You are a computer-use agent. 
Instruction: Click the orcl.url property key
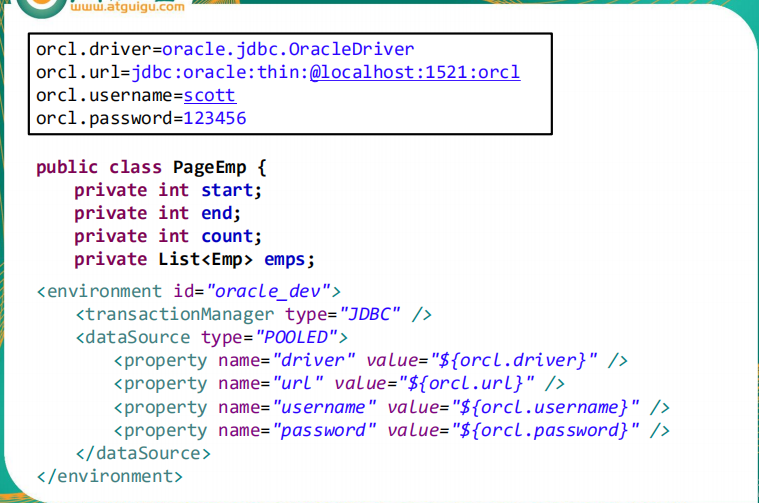pyautogui.click(x=78, y=73)
